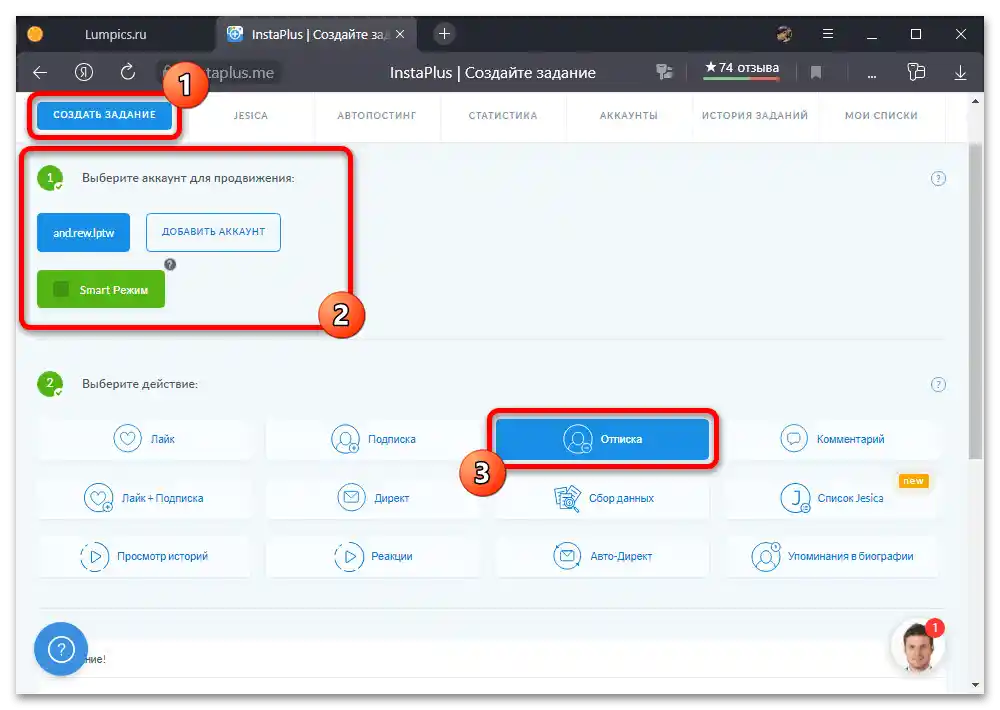
Task: Click the Создать задание button
Action: pos(104,115)
